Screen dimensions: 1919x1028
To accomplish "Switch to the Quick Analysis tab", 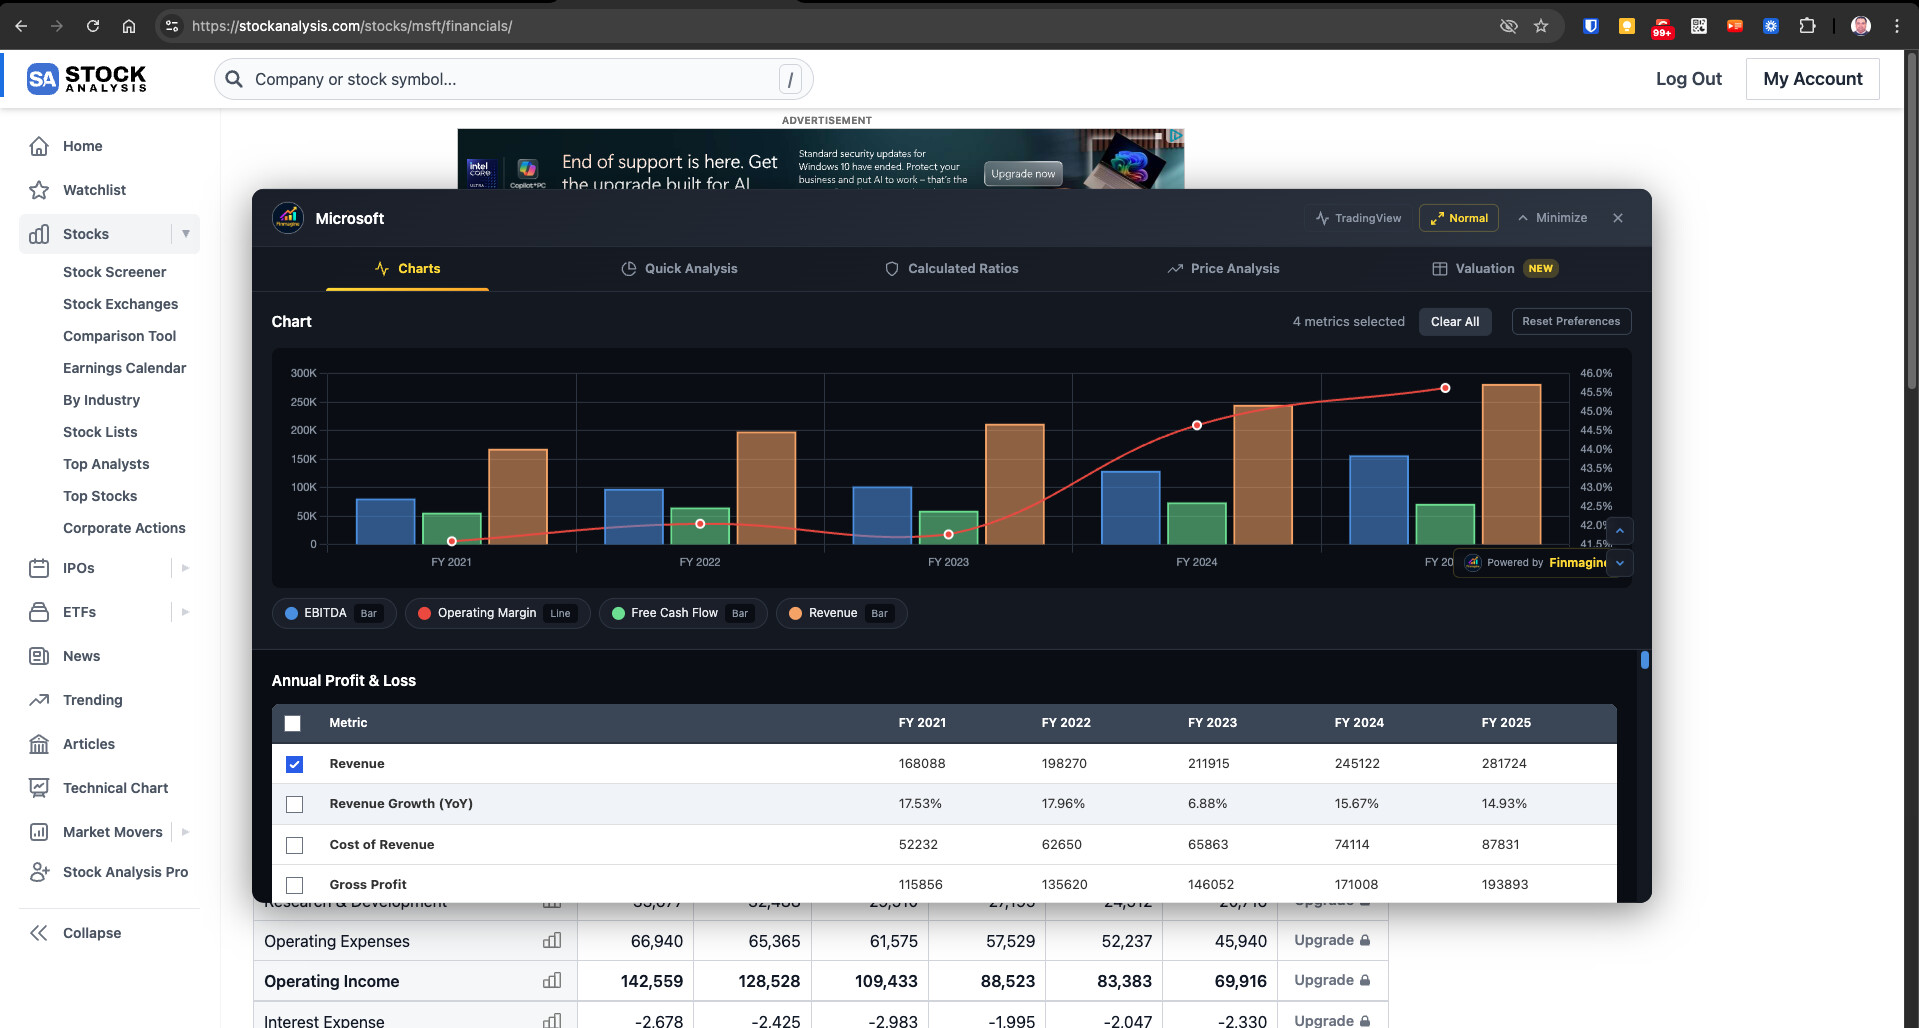I will point(679,269).
